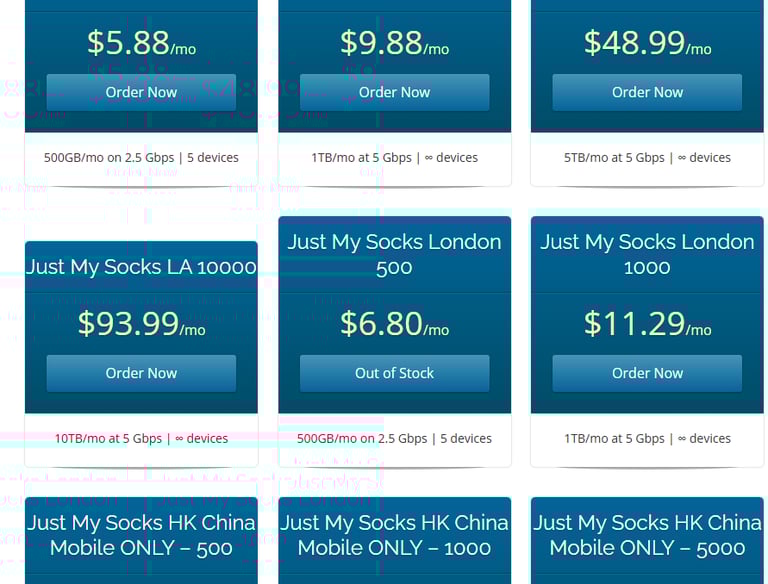768x584 pixels.
Task: Click the Just My Socks LA 10000 title
Action: tap(141, 267)
